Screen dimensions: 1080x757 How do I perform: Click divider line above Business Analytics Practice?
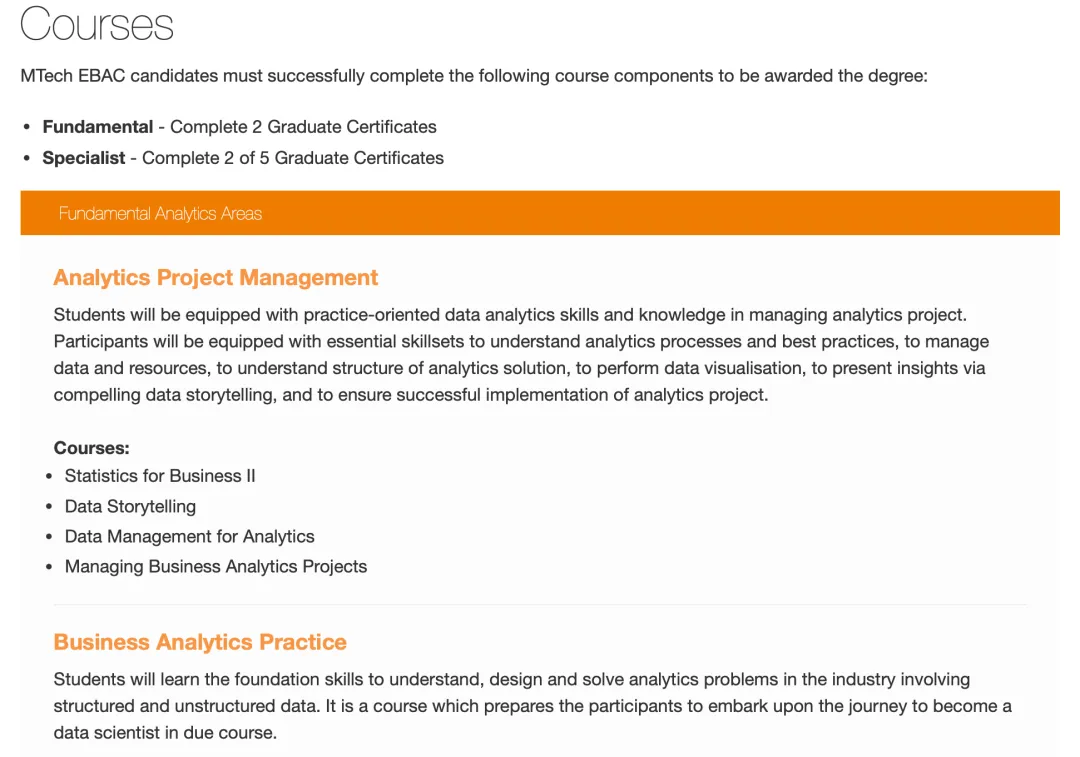coord(540,604)
